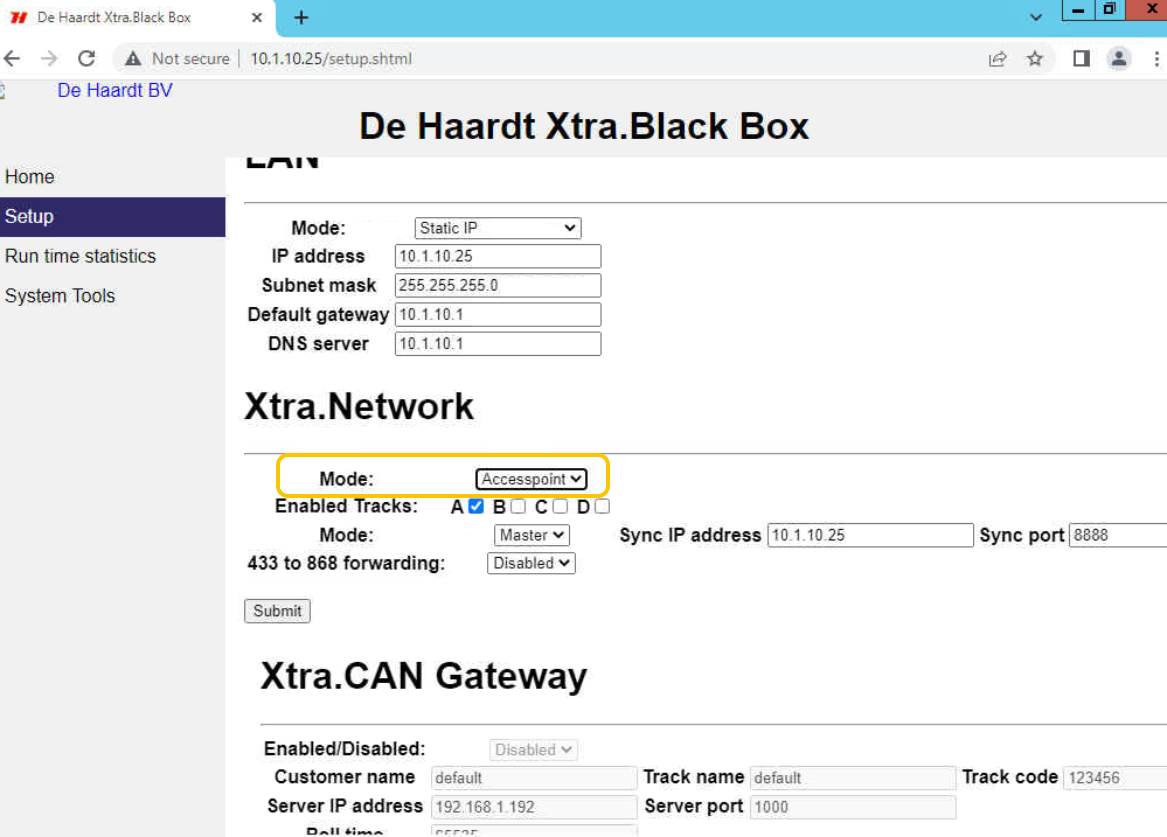Click the address bar URL

(330, 59)
